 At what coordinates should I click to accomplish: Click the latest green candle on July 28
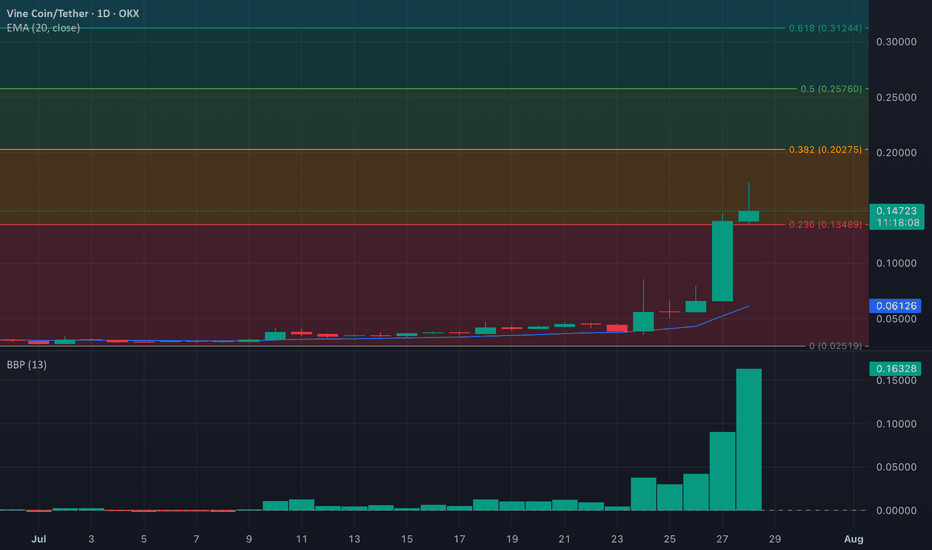[748, 216]
